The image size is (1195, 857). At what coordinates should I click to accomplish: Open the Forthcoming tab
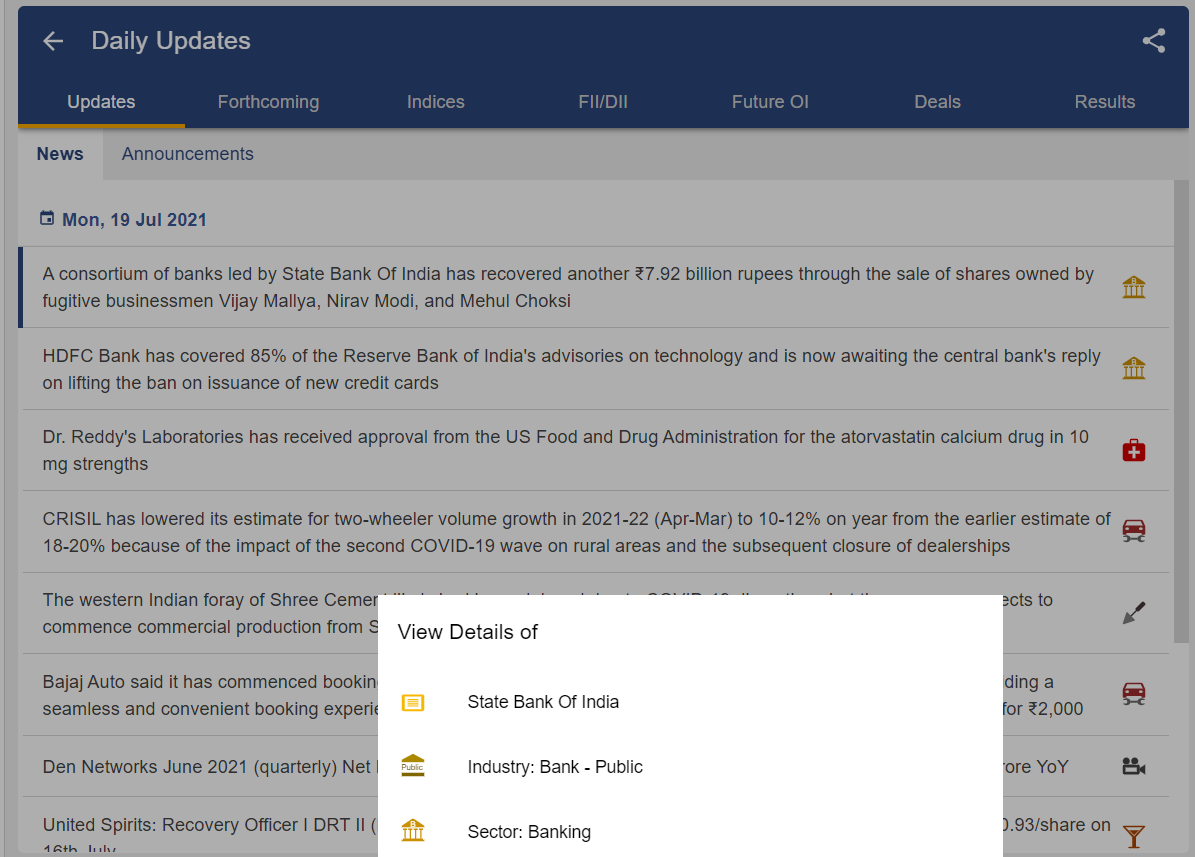pos(268,101)
